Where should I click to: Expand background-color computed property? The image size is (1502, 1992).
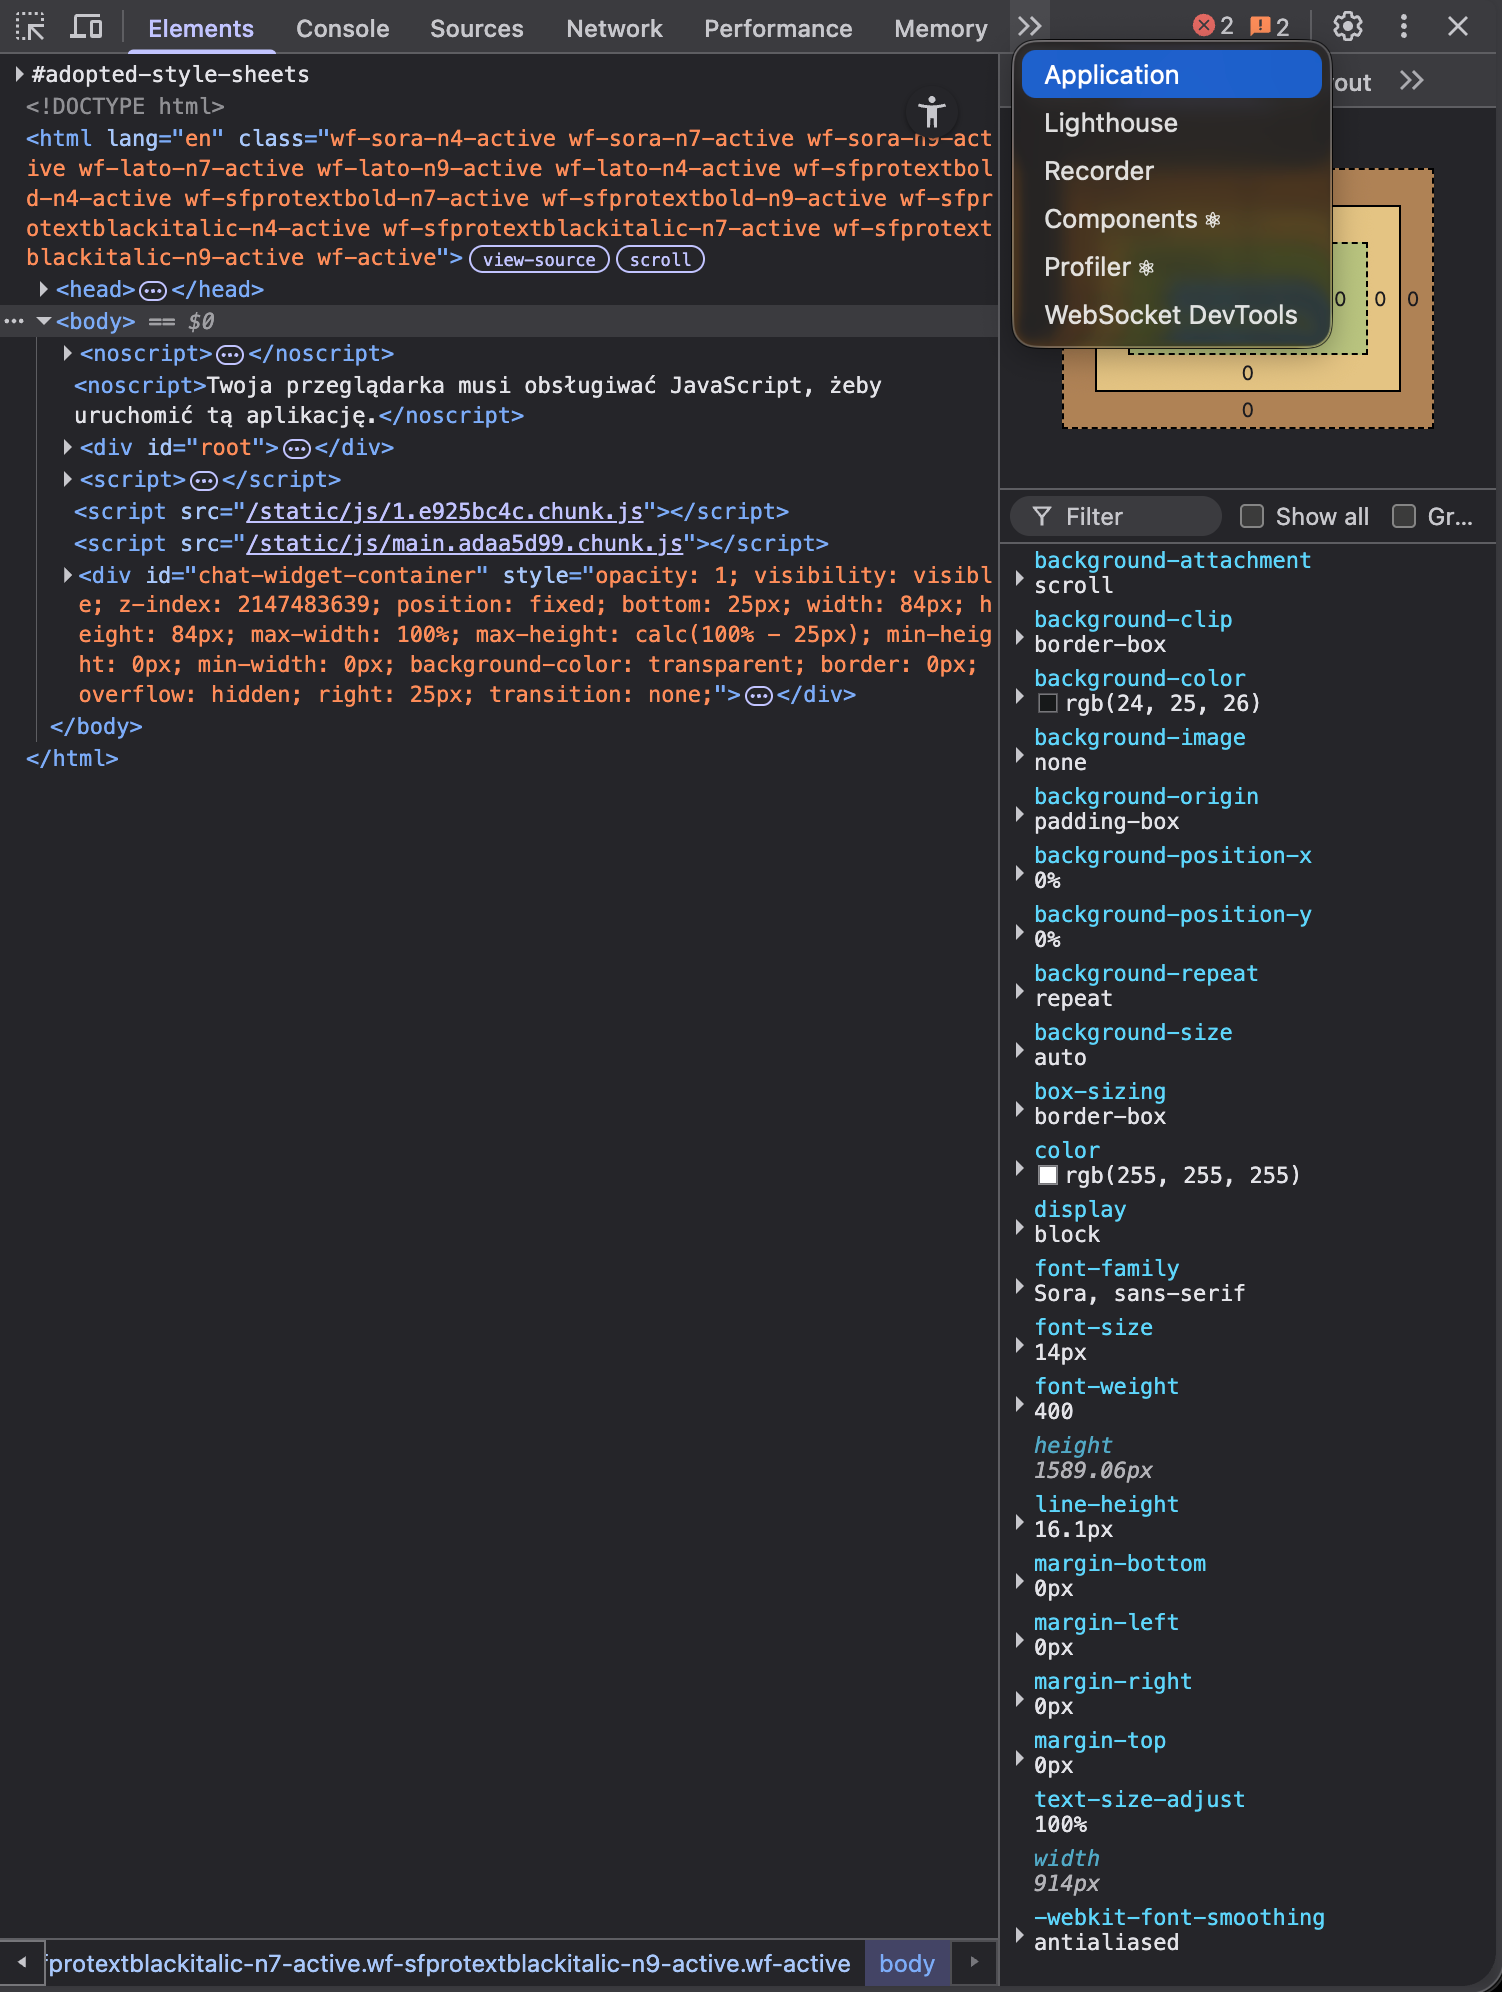(x=1019, y=696)
